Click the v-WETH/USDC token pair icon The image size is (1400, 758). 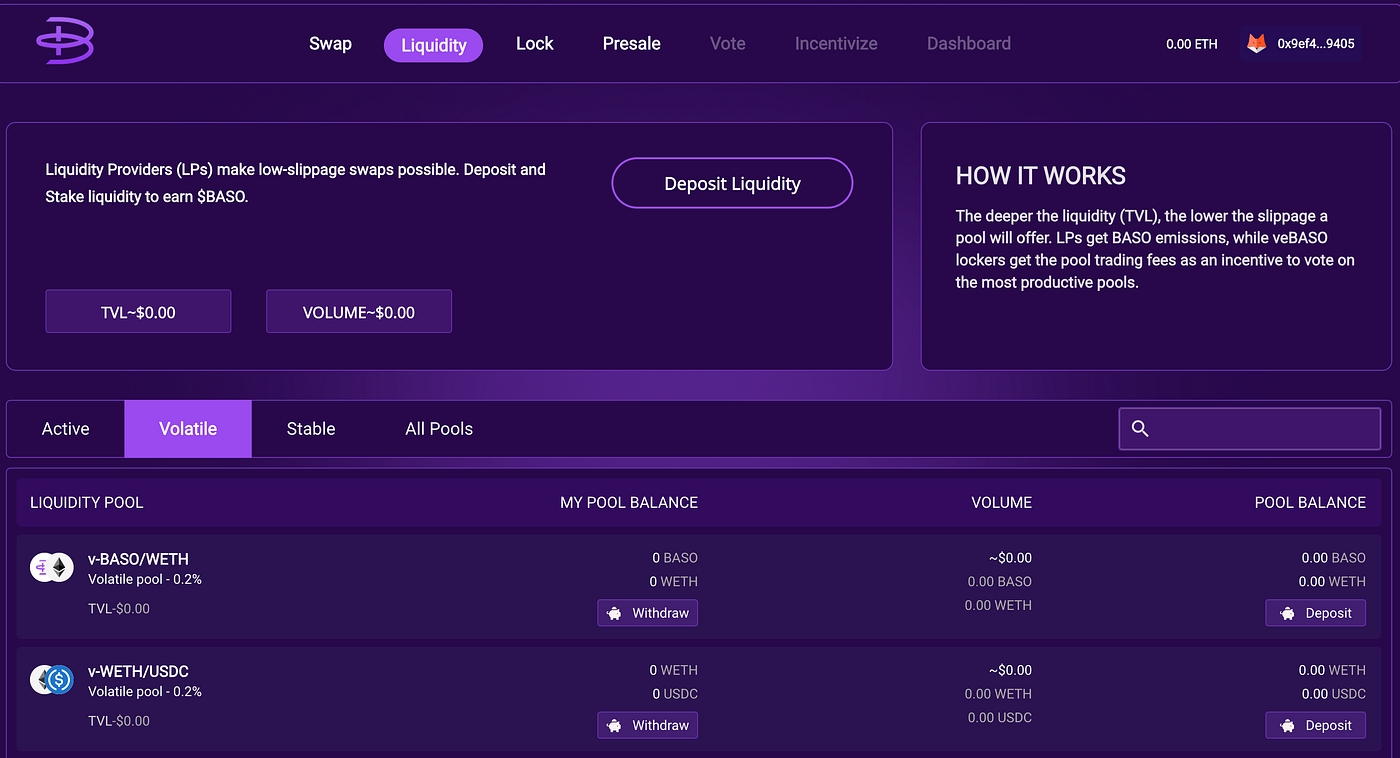click(51, 680)
